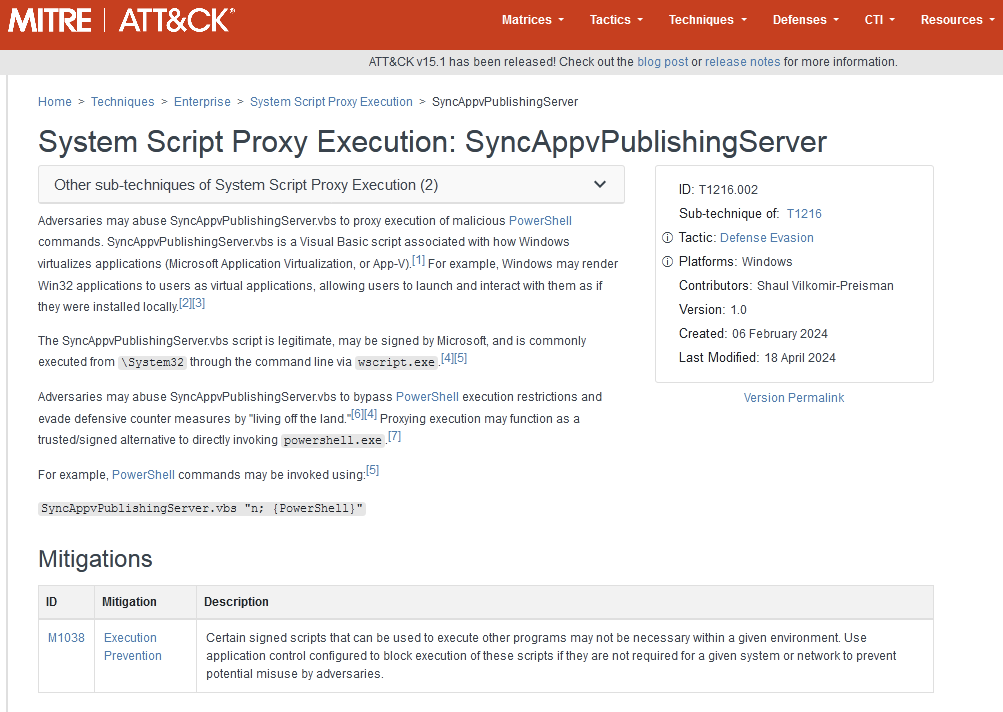The image size is (1003, 712).
Task: Open the release notes link
Action: click(743, 62)
